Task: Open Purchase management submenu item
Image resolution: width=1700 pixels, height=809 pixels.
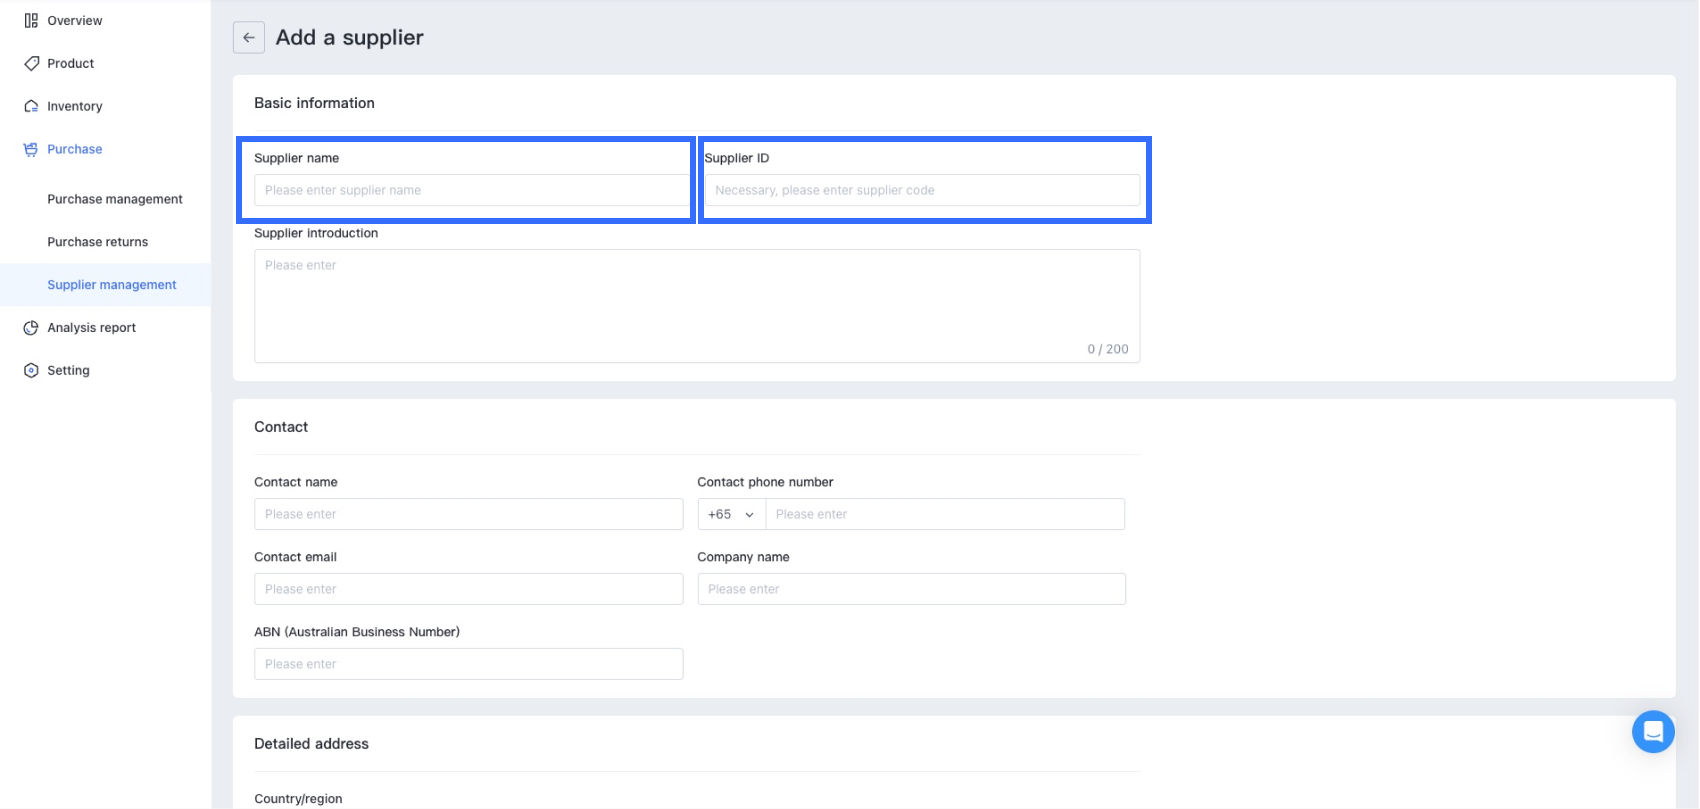Action: (115, 199)
